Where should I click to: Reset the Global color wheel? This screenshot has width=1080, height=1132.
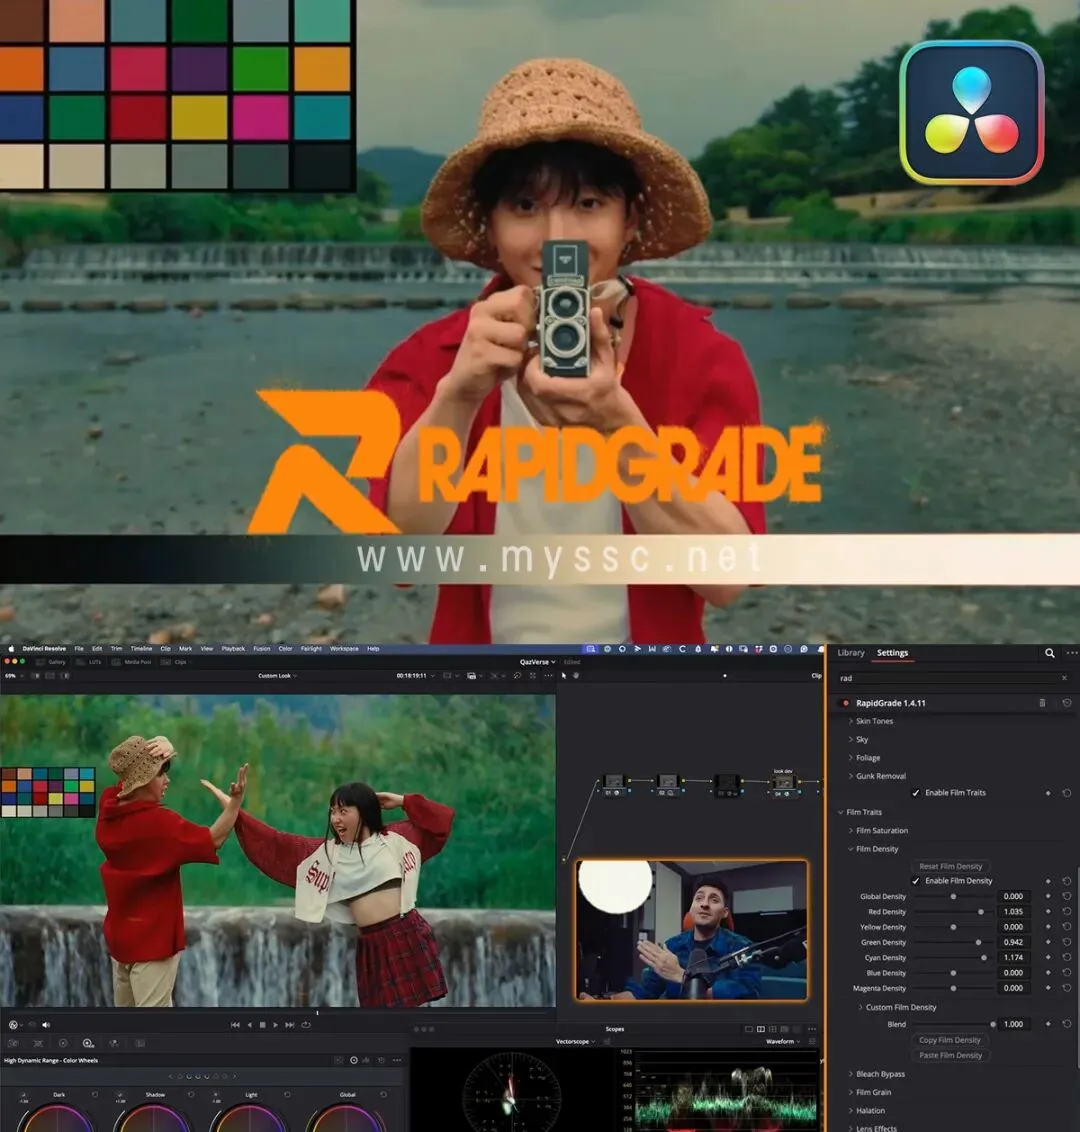(x=383, y=1094)
